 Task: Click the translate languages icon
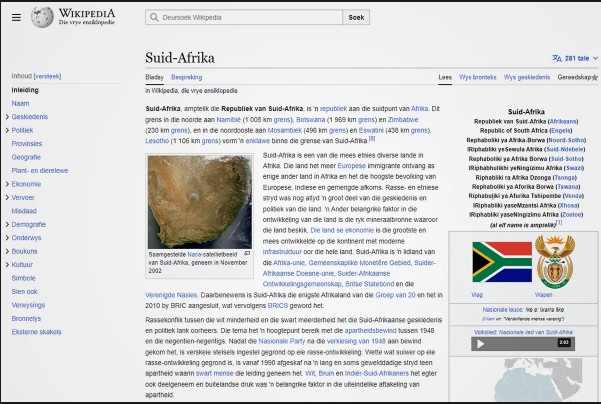pos(556,59)
